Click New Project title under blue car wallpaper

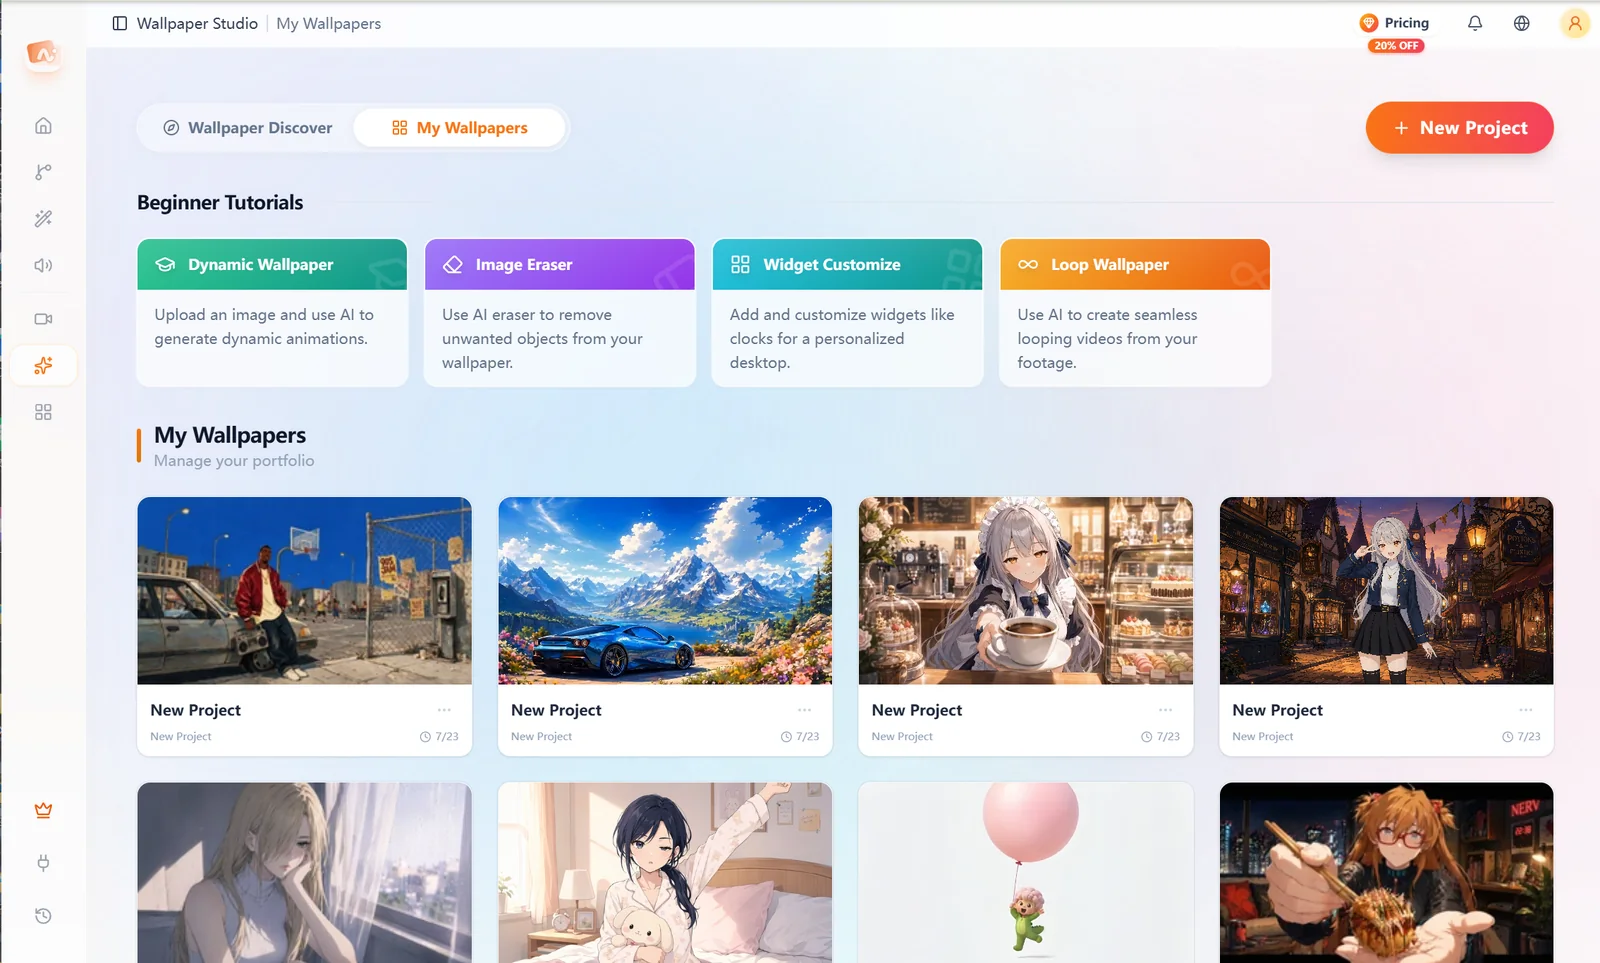point(556,710)
